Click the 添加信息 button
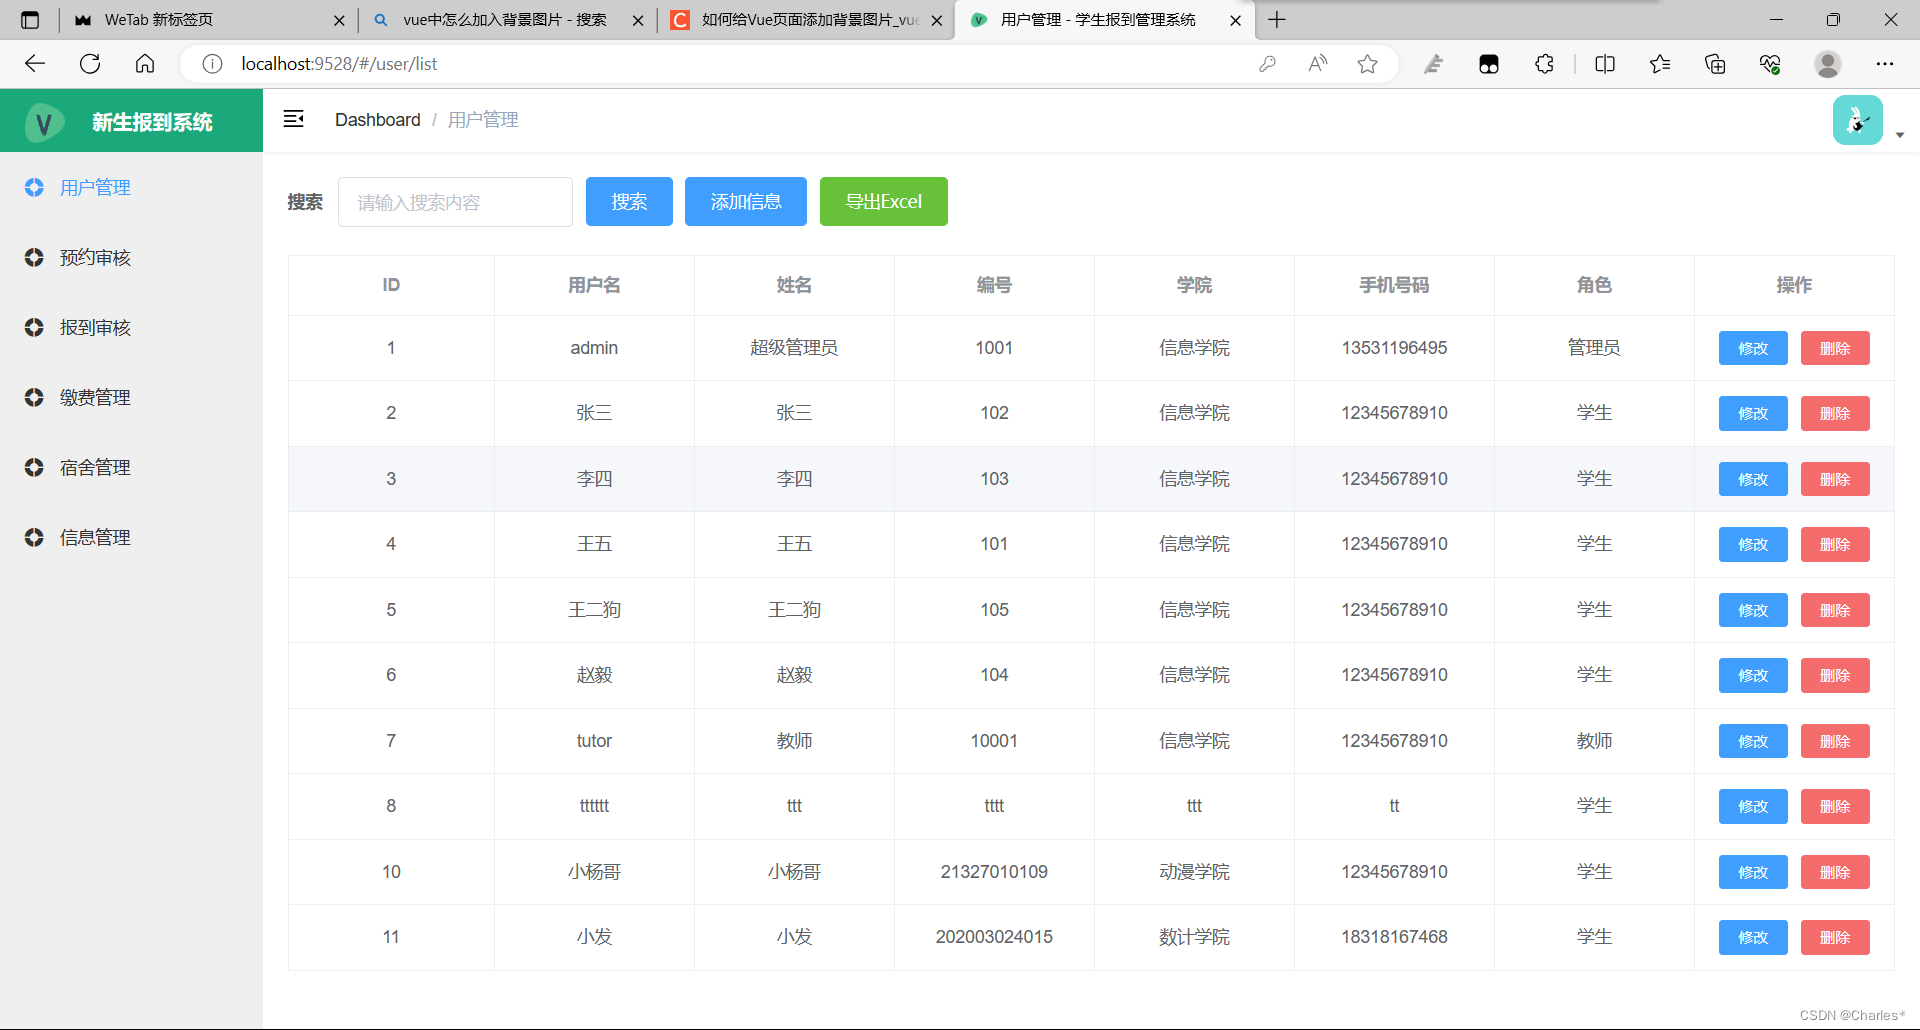 coord(746,202)
